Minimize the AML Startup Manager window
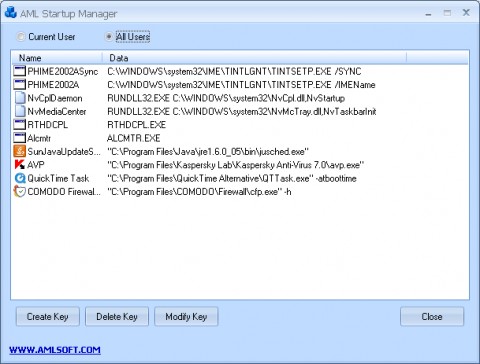Screen dimensions: 480x364 point(428,14)
